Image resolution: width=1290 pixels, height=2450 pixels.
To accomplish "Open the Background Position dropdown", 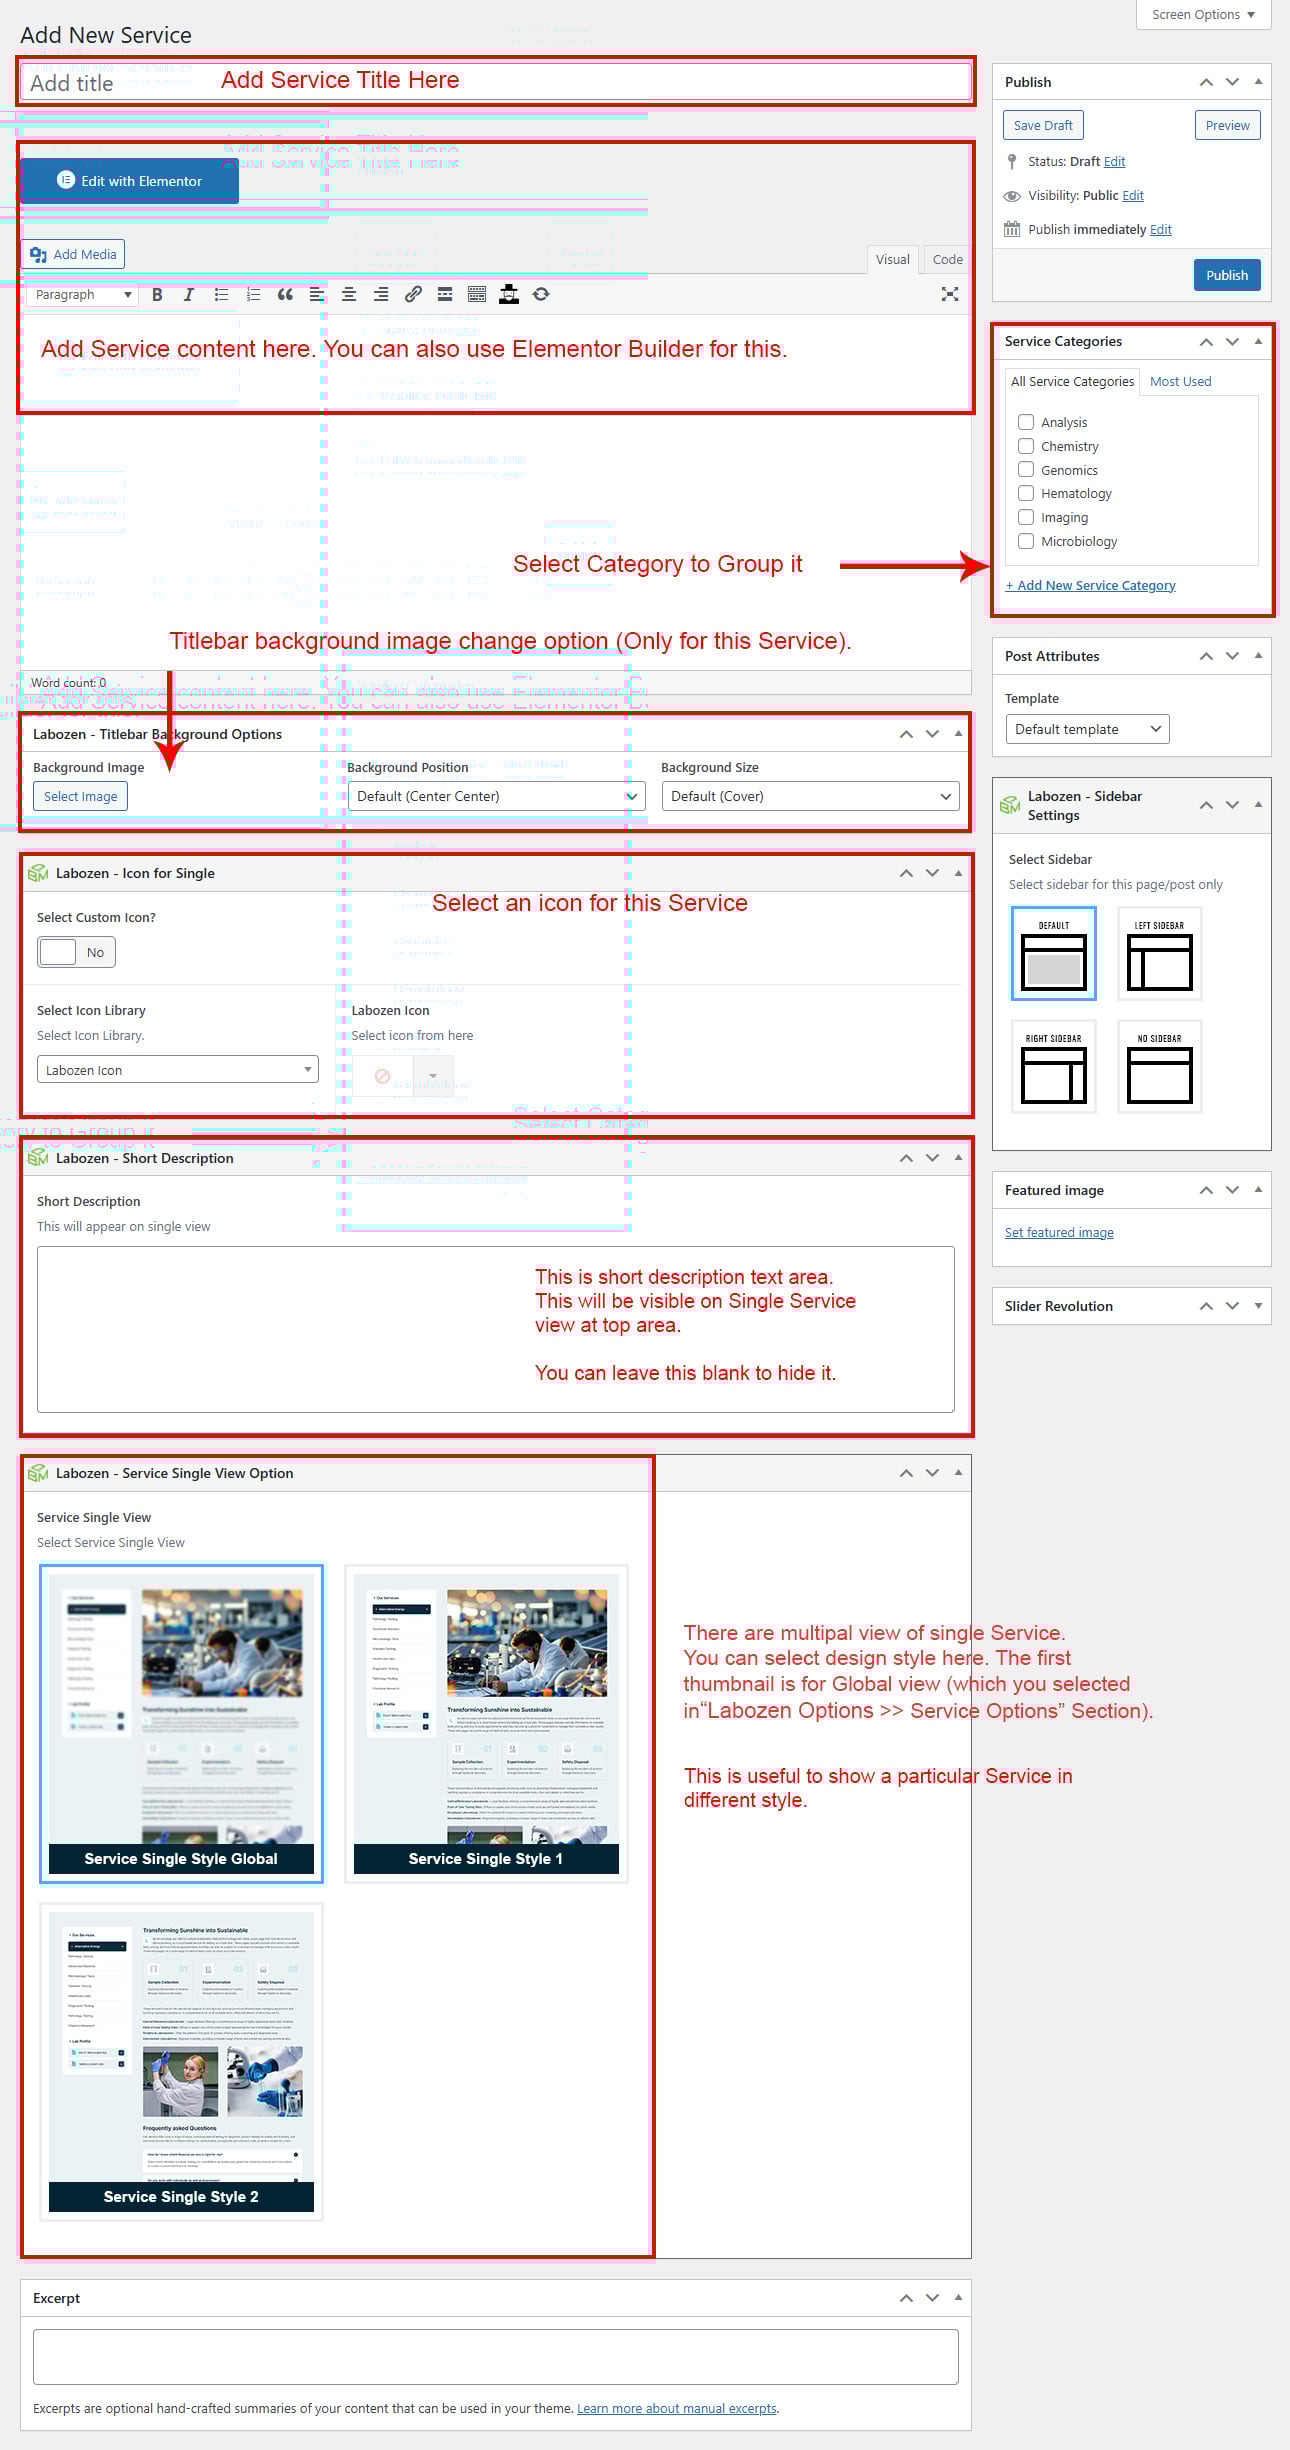I will pos(496,796).
